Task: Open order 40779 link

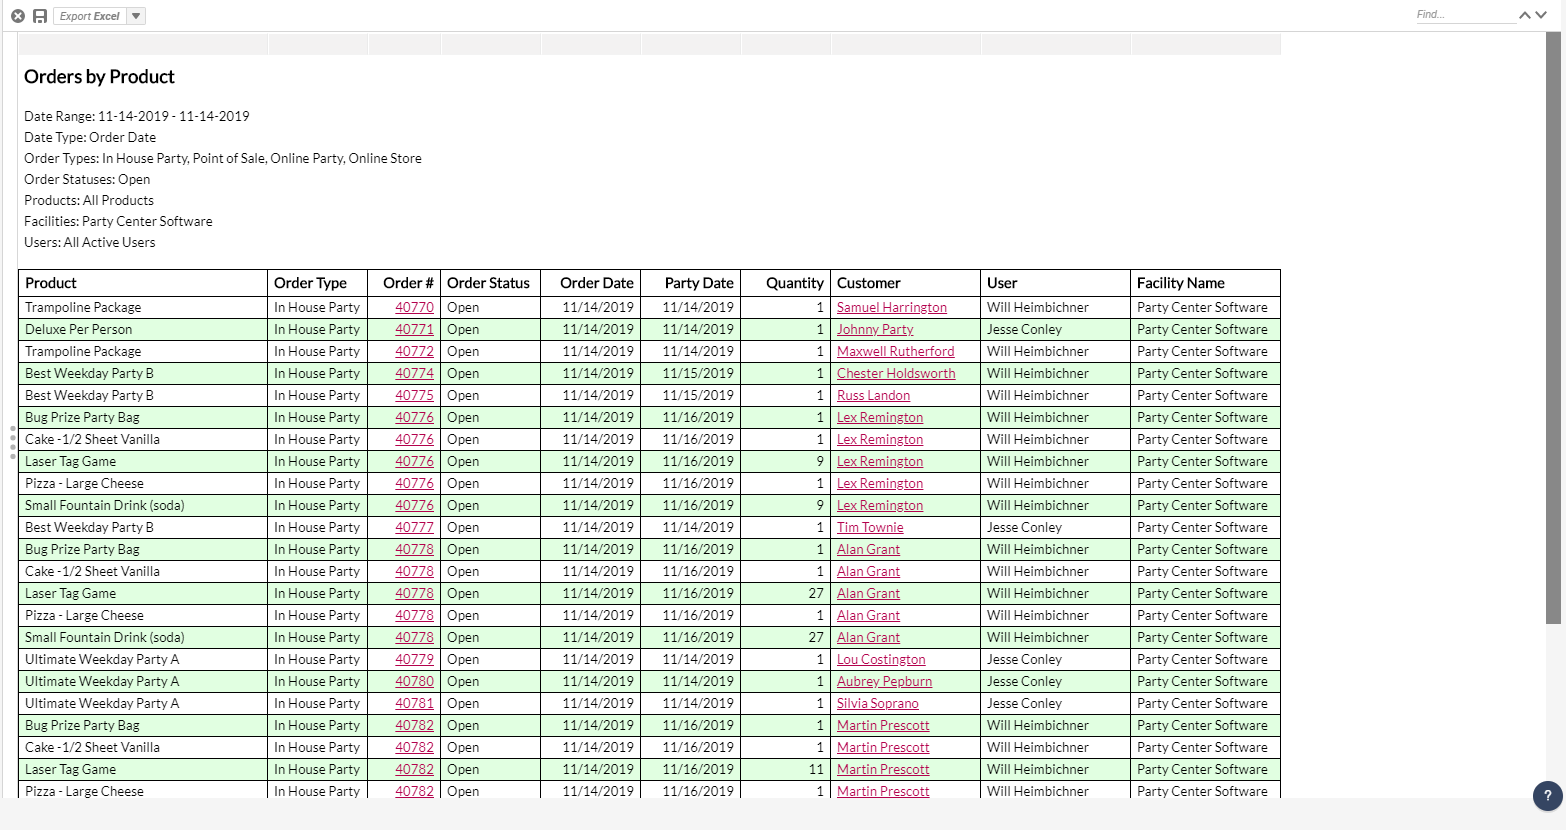Action: 414,659
